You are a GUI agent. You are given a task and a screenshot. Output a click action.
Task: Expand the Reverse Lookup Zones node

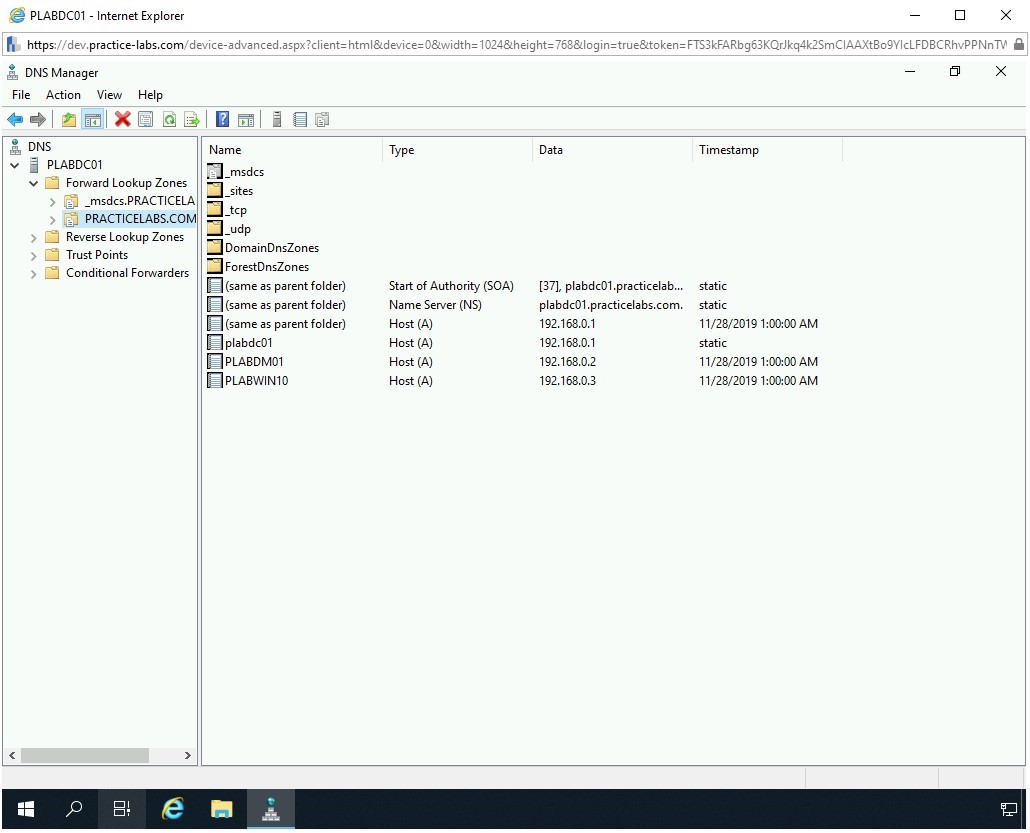[34, 238]
